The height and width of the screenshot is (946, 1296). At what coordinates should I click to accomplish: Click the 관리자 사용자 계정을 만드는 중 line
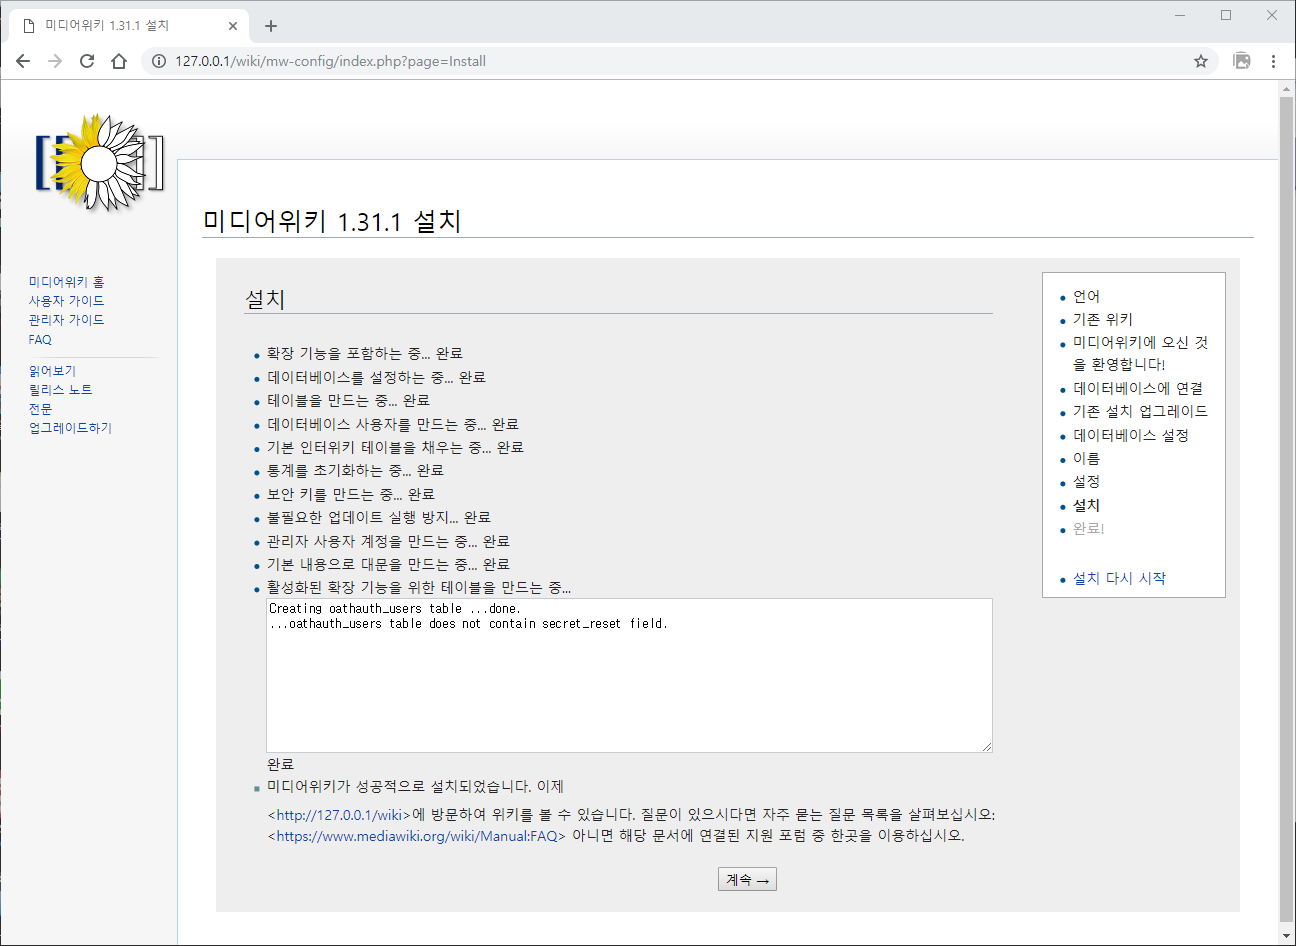(x=388, y=541)
